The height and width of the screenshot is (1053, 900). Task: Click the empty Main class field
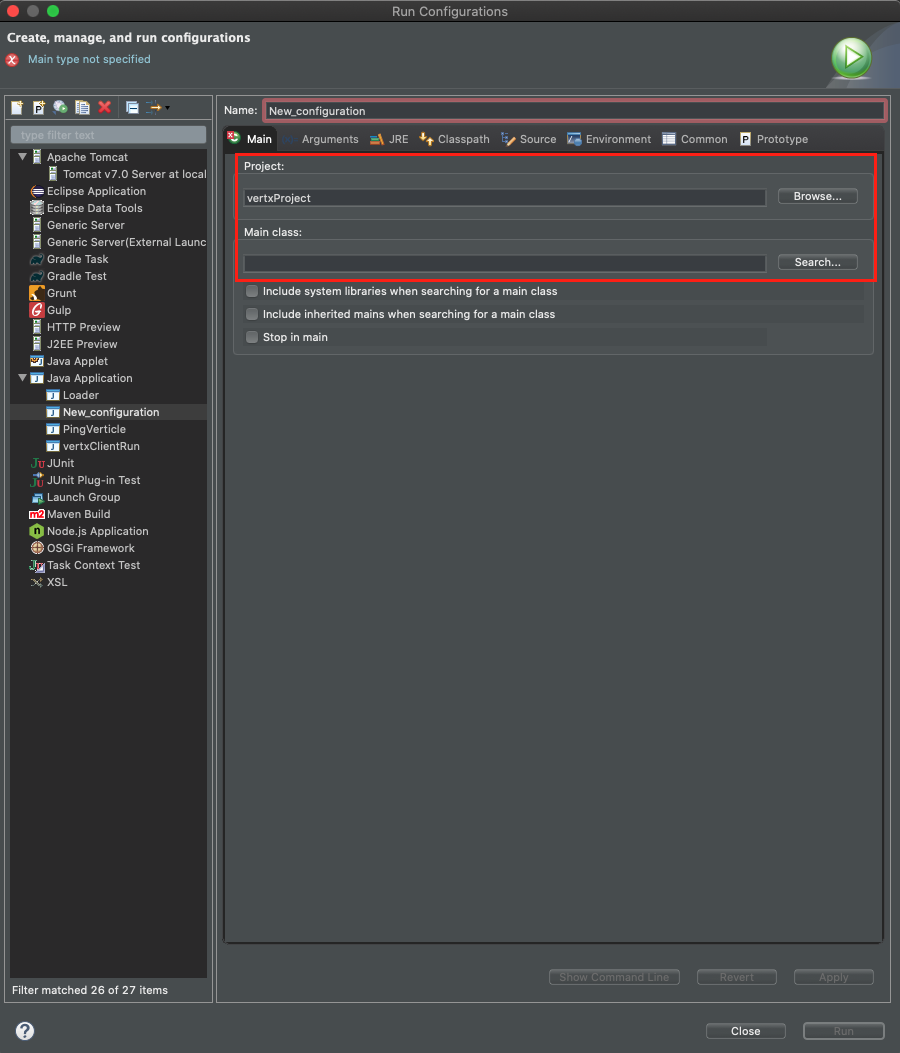[504, 263]
